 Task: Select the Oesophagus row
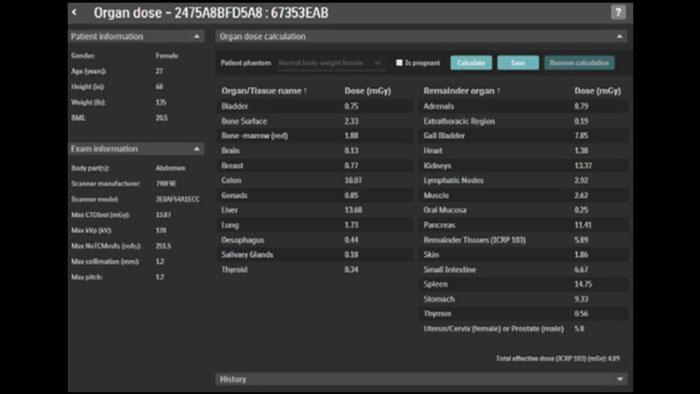pyautogui.click(x=316, y=240)
